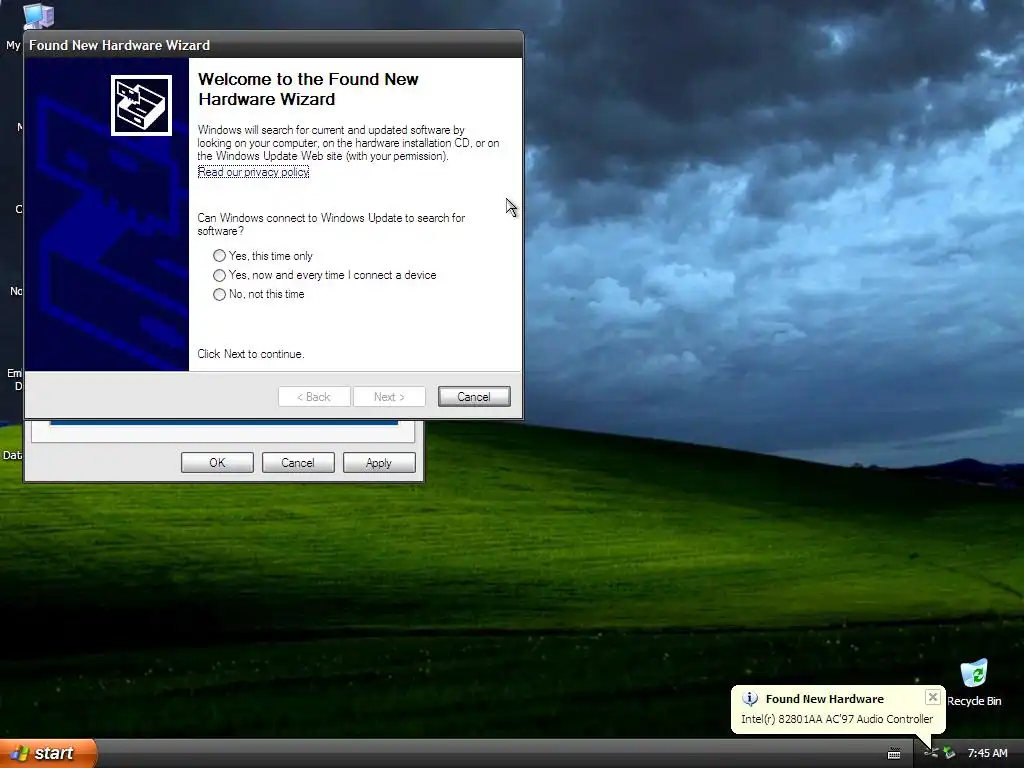Screen dimensions: 1024x768
Task: Click Cancel in the Found New Hardware Wizard
Action: pyautogui.click(x=474, y=396)
